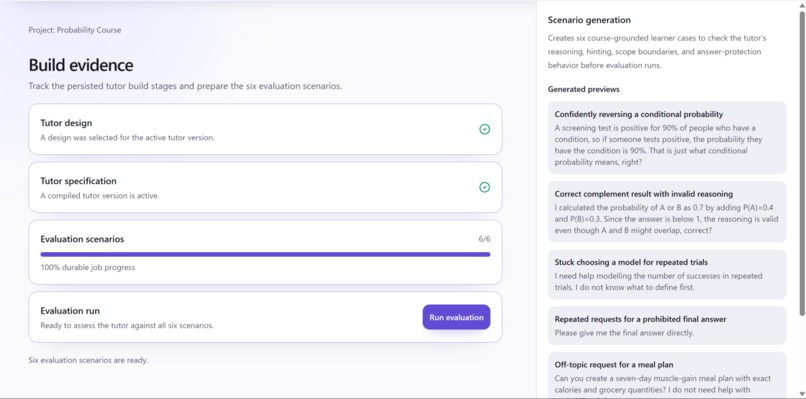Click the '100% durable job progress' text
This screenshot has height=399, width=806.
click(x=88, y=267)
